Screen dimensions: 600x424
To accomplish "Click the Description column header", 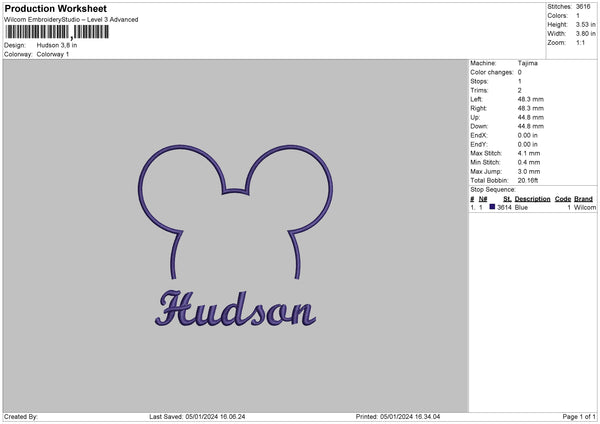I will [532, 199].
